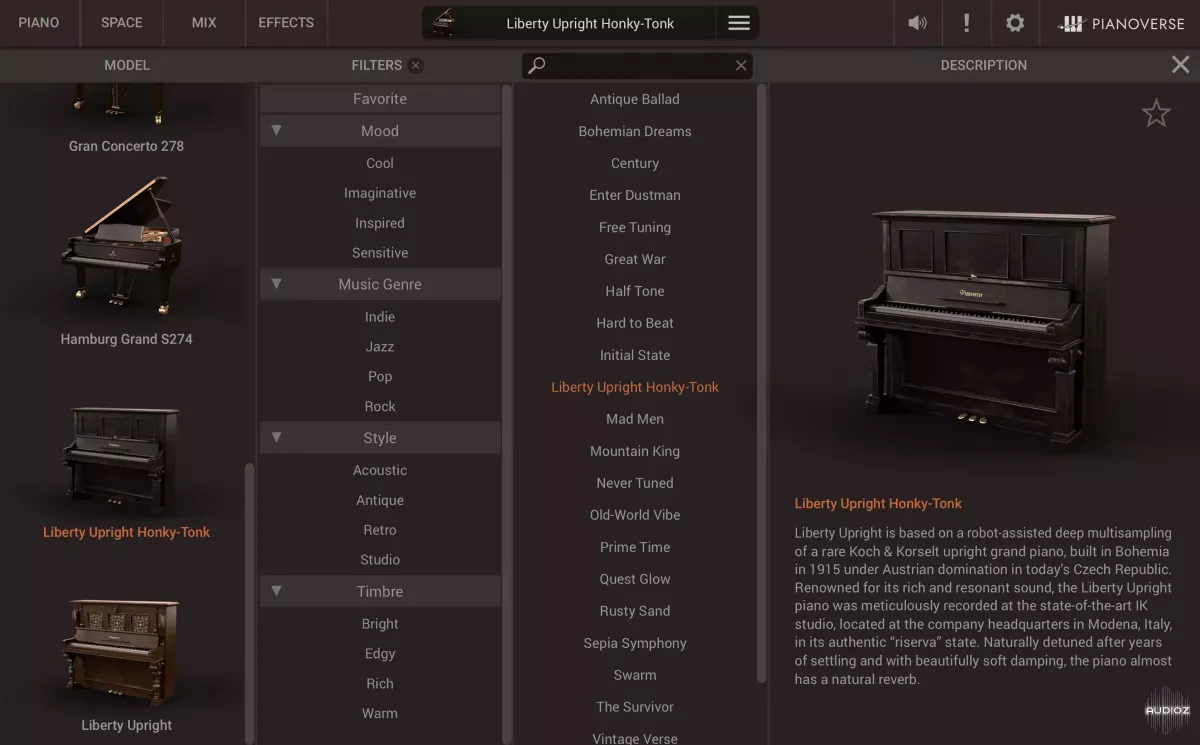This screenshot has width=1200, height=745.
Task: Filter by Studio style
Action: coord(380,560)
